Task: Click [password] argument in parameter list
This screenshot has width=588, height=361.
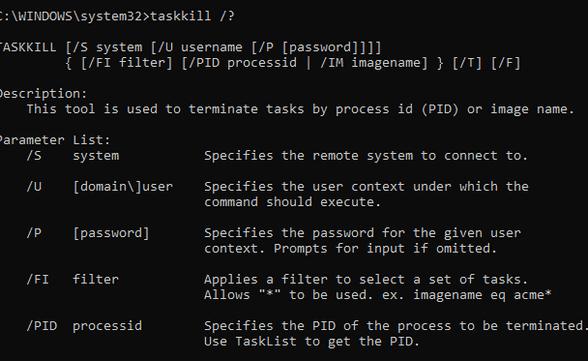Action: 111,233
